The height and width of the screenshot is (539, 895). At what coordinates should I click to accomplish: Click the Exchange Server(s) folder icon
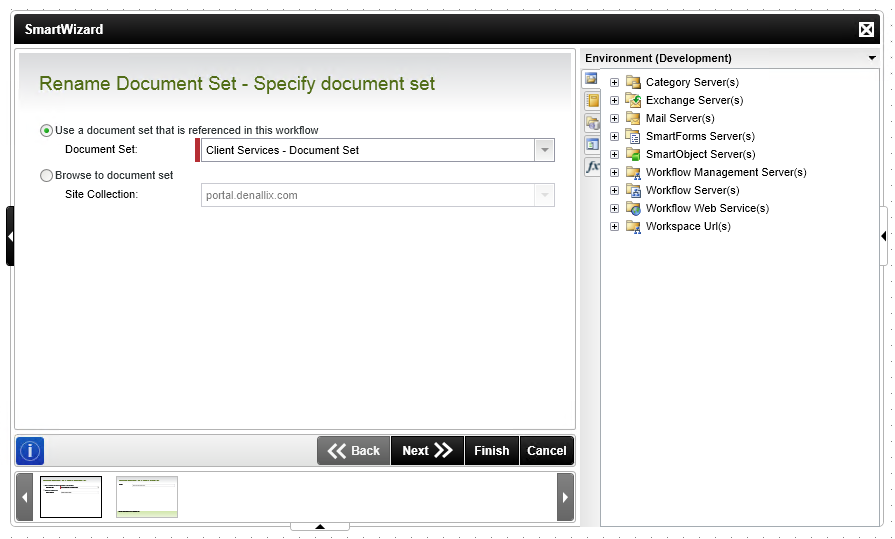633,100
